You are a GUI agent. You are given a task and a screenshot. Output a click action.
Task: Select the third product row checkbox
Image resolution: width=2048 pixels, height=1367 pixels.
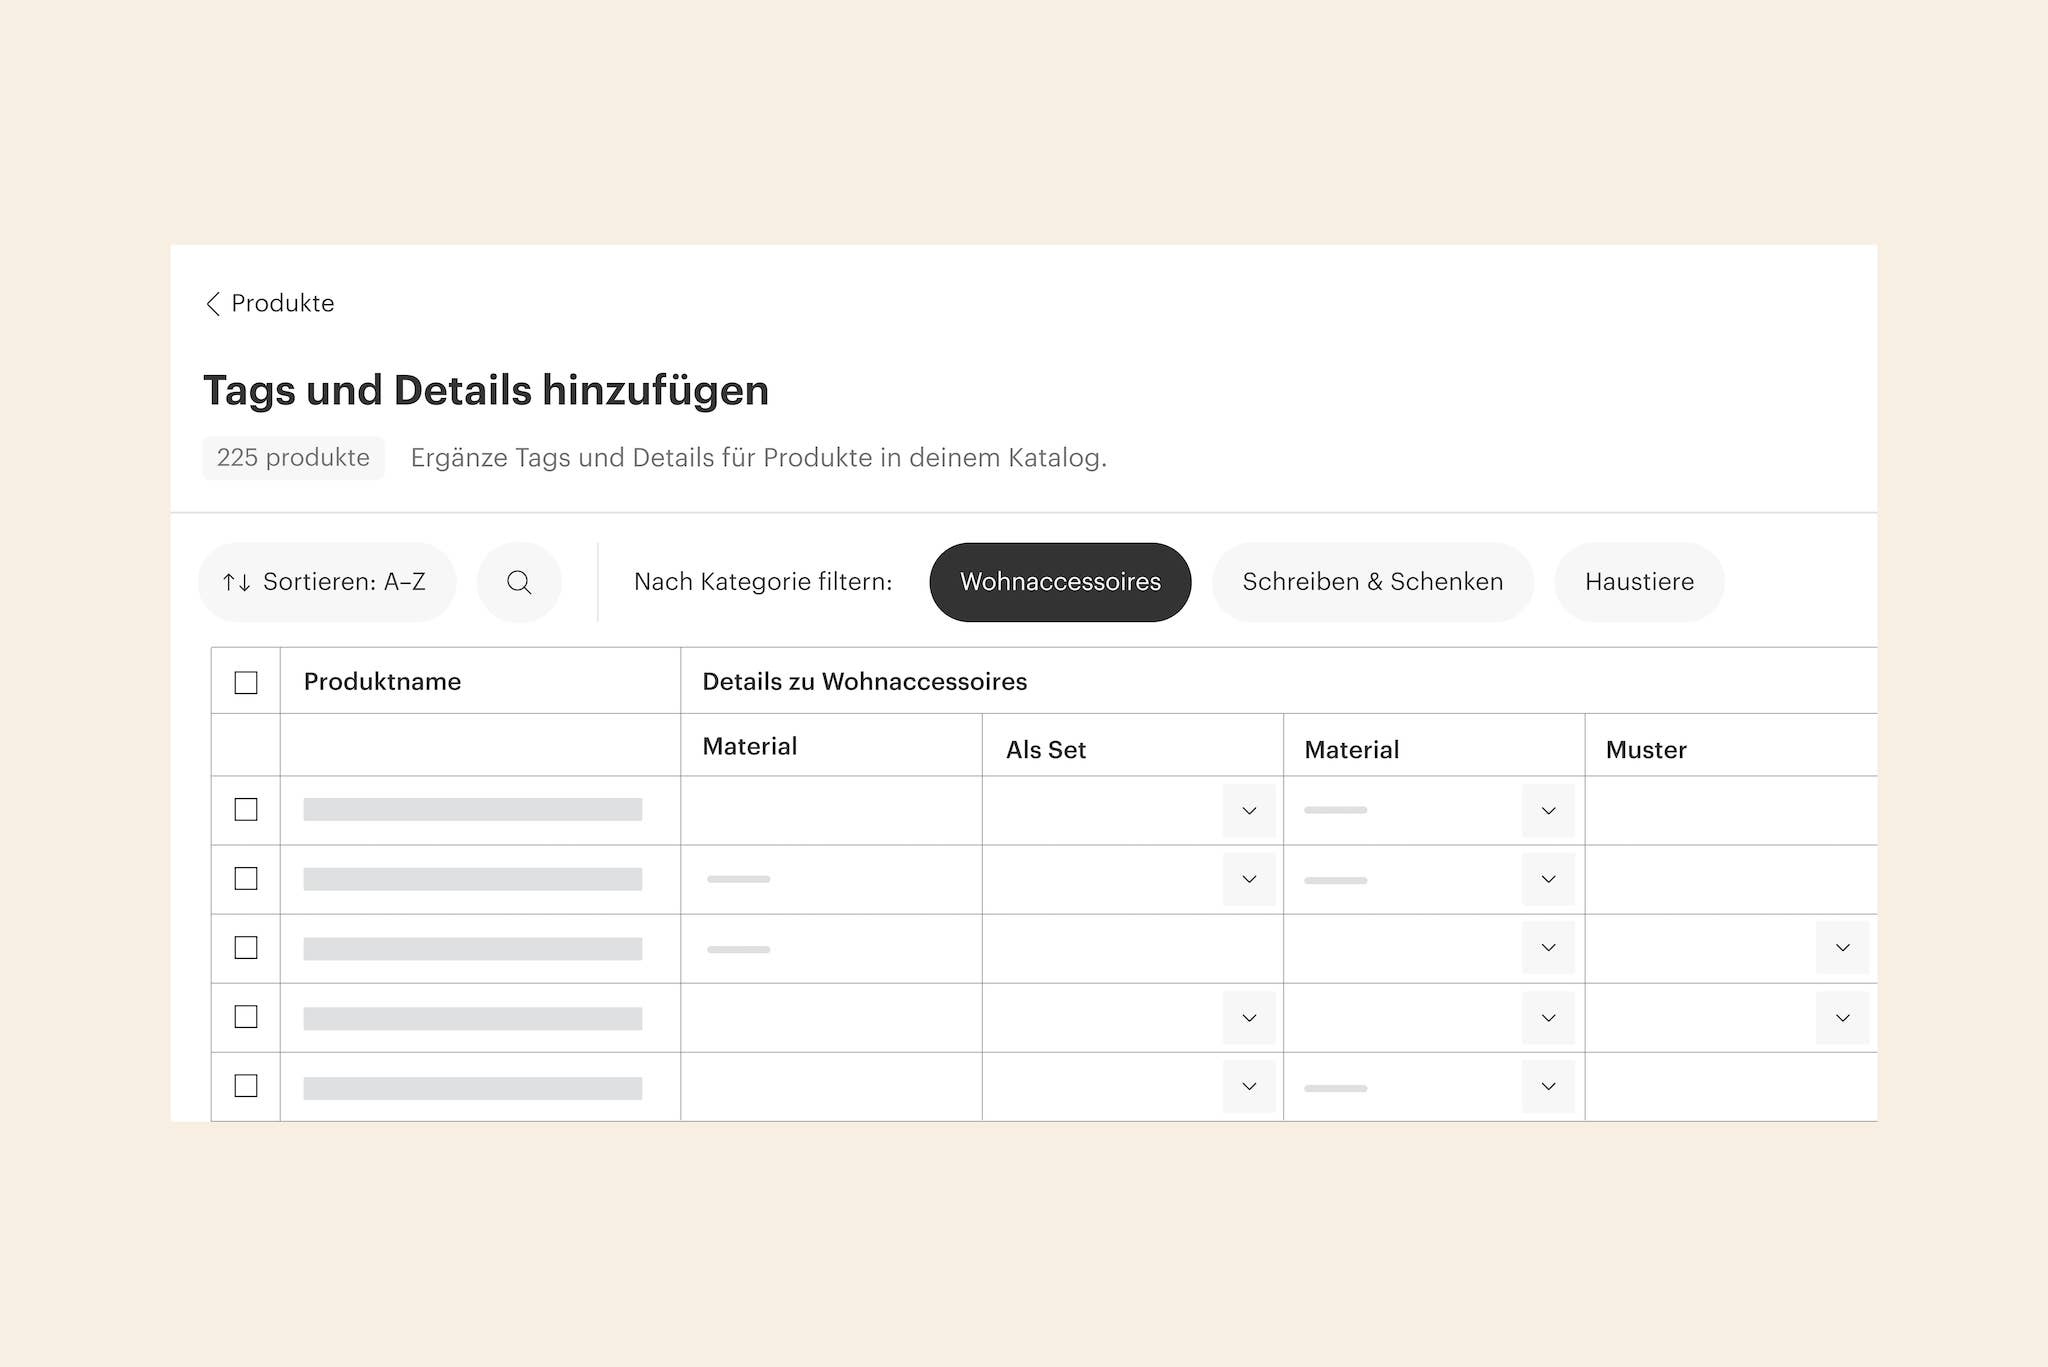(x=246, y=947)
